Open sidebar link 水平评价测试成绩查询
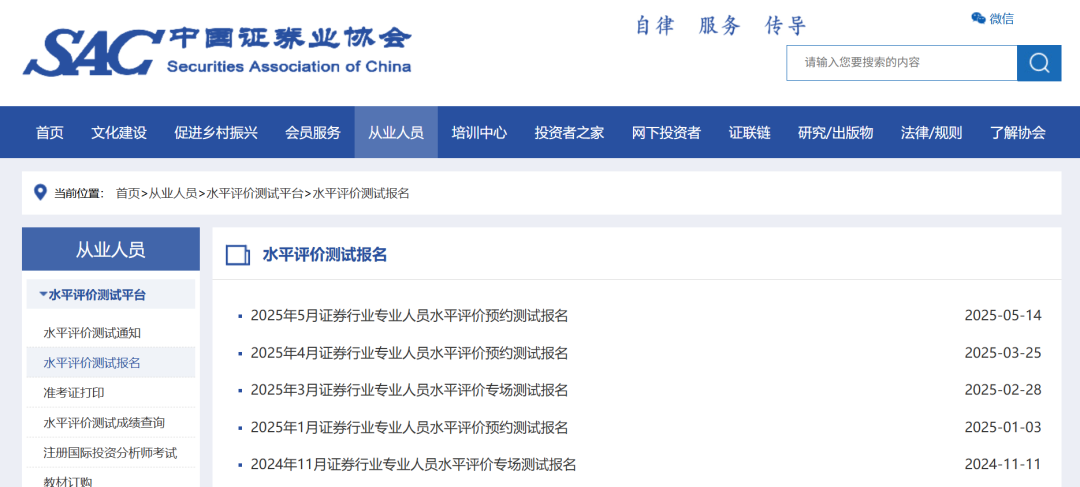This screenshot has width=1080, height=487. coord(104,422)
